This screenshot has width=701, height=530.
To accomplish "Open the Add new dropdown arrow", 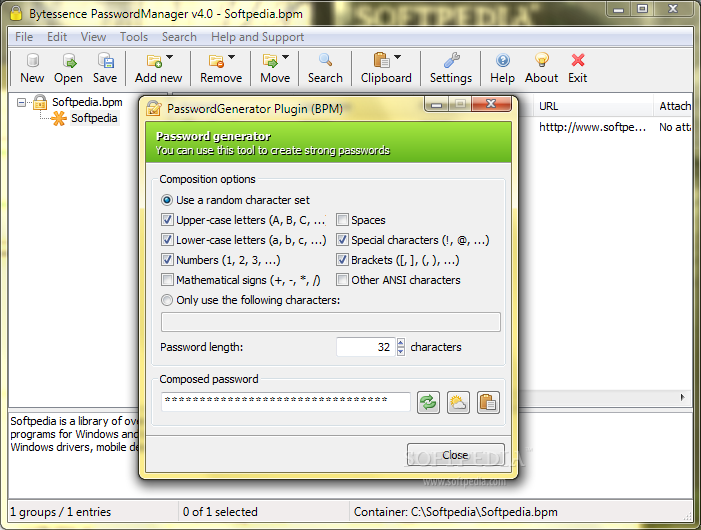I will point(169,57).
